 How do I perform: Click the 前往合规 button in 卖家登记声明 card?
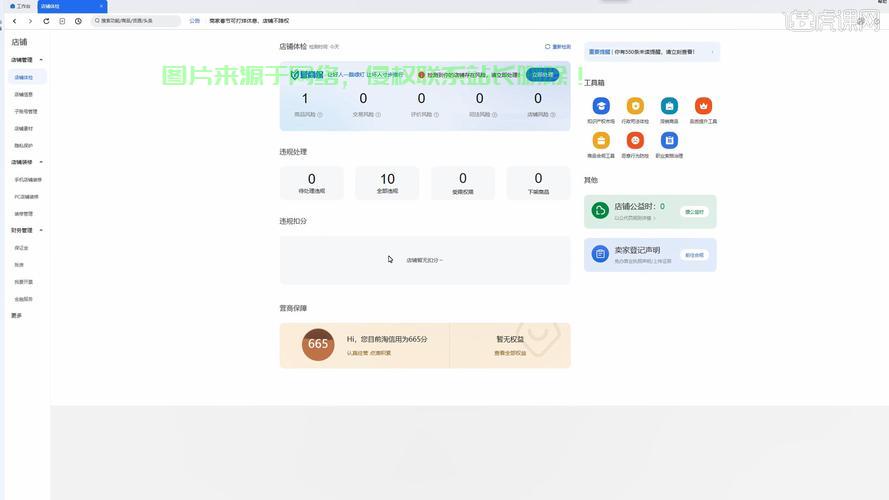coord(694,255)
